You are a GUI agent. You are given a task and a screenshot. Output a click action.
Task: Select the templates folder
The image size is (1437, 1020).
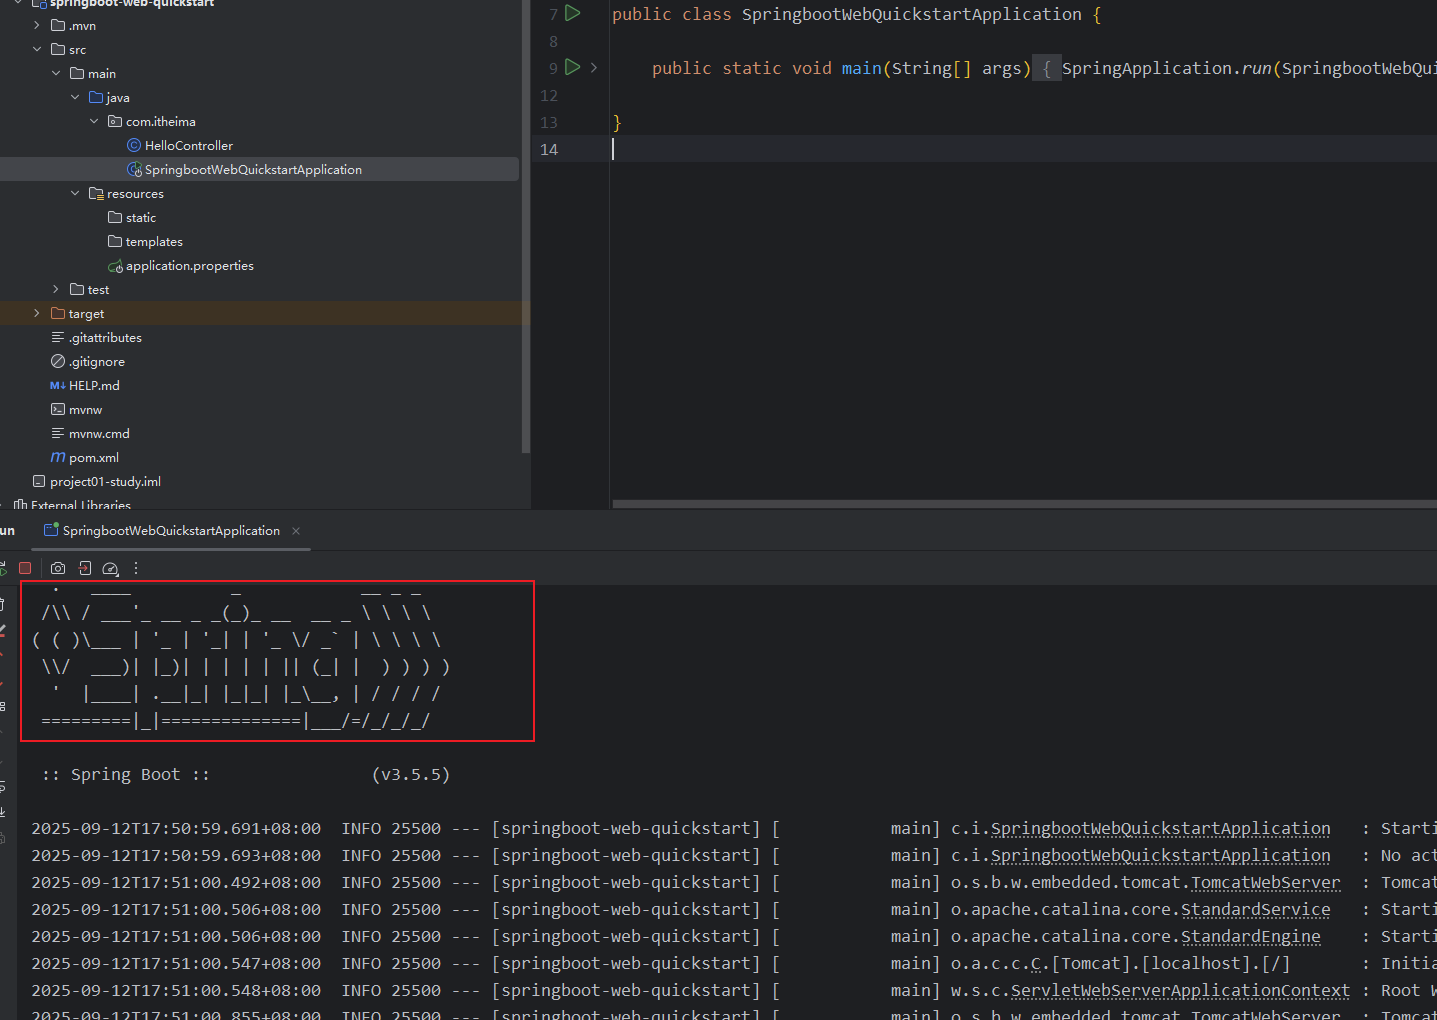[x=154, y=241]
